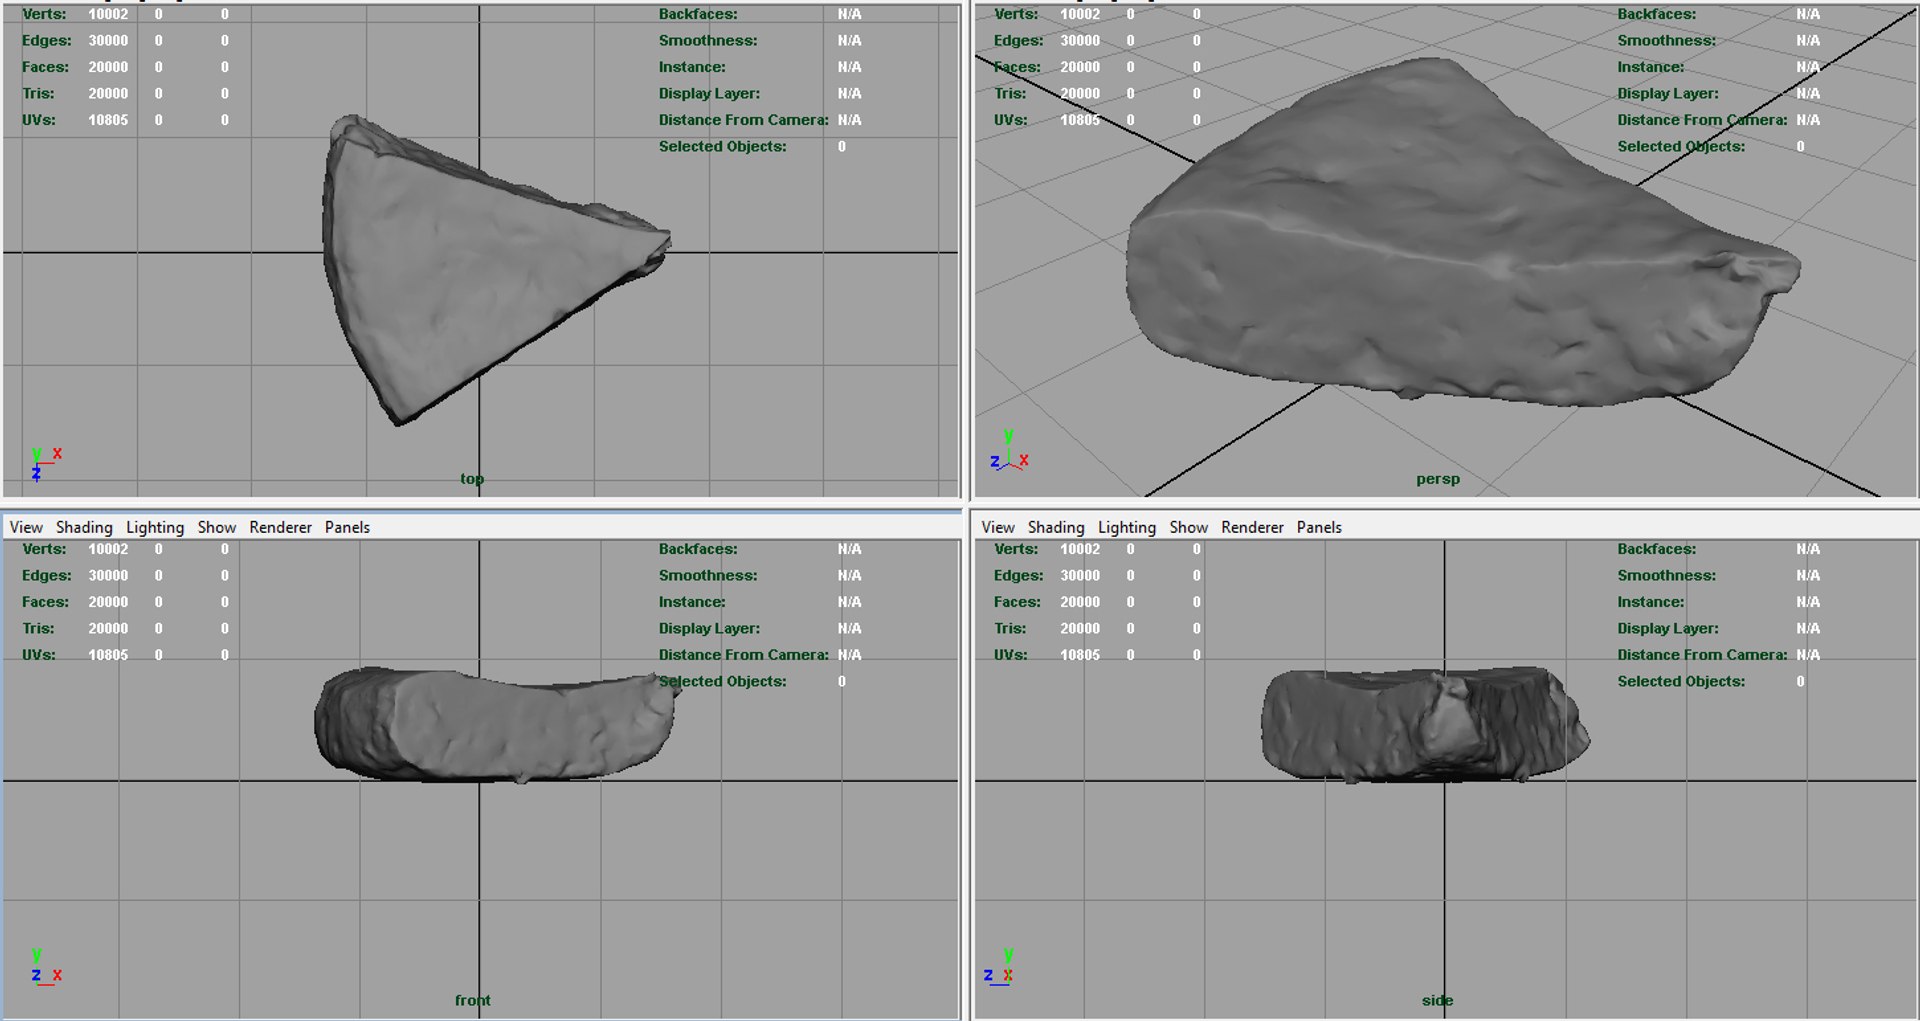Click 'UVs:' value 10805 in top viewport
1920x1021 pixels.
tap(108, 120)
